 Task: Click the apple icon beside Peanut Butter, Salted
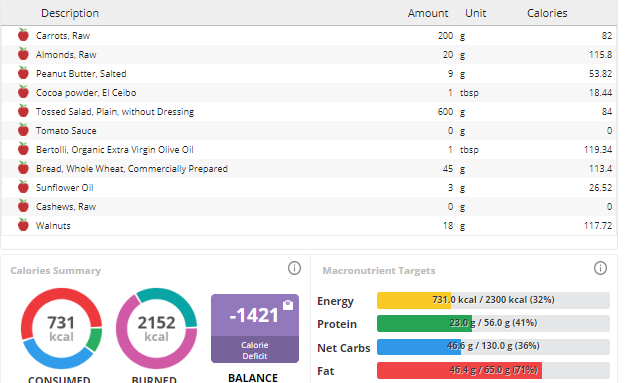24,73
